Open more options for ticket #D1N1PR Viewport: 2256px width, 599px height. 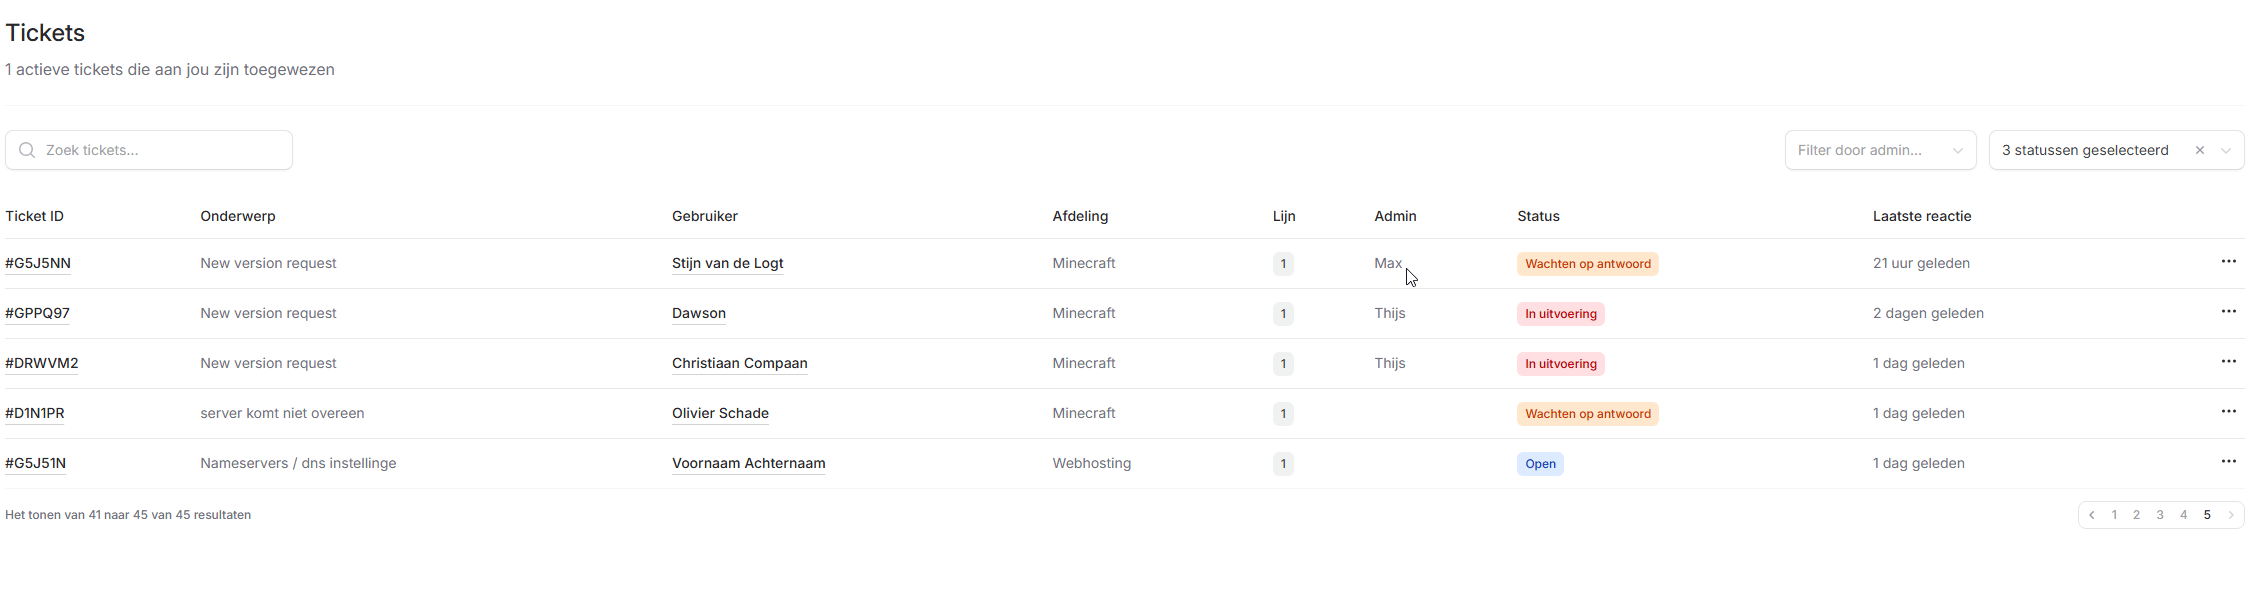tap(2228, 412)
